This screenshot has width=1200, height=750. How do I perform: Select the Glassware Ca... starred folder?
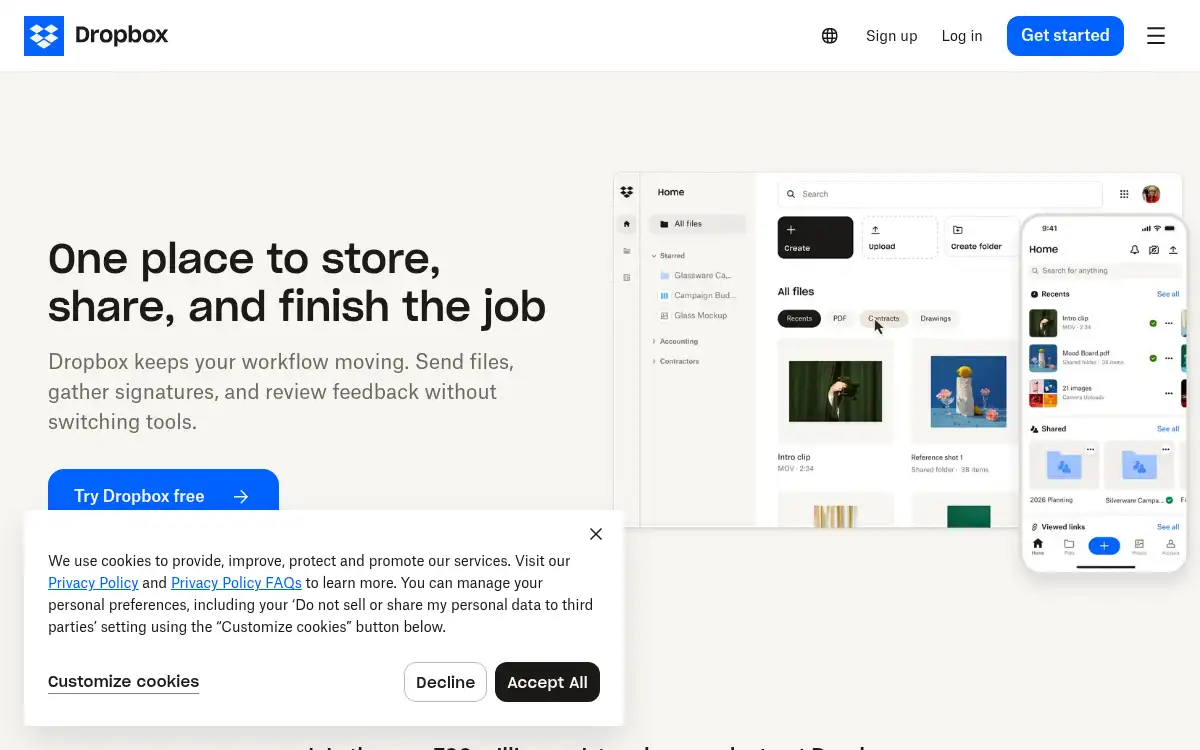695,275
